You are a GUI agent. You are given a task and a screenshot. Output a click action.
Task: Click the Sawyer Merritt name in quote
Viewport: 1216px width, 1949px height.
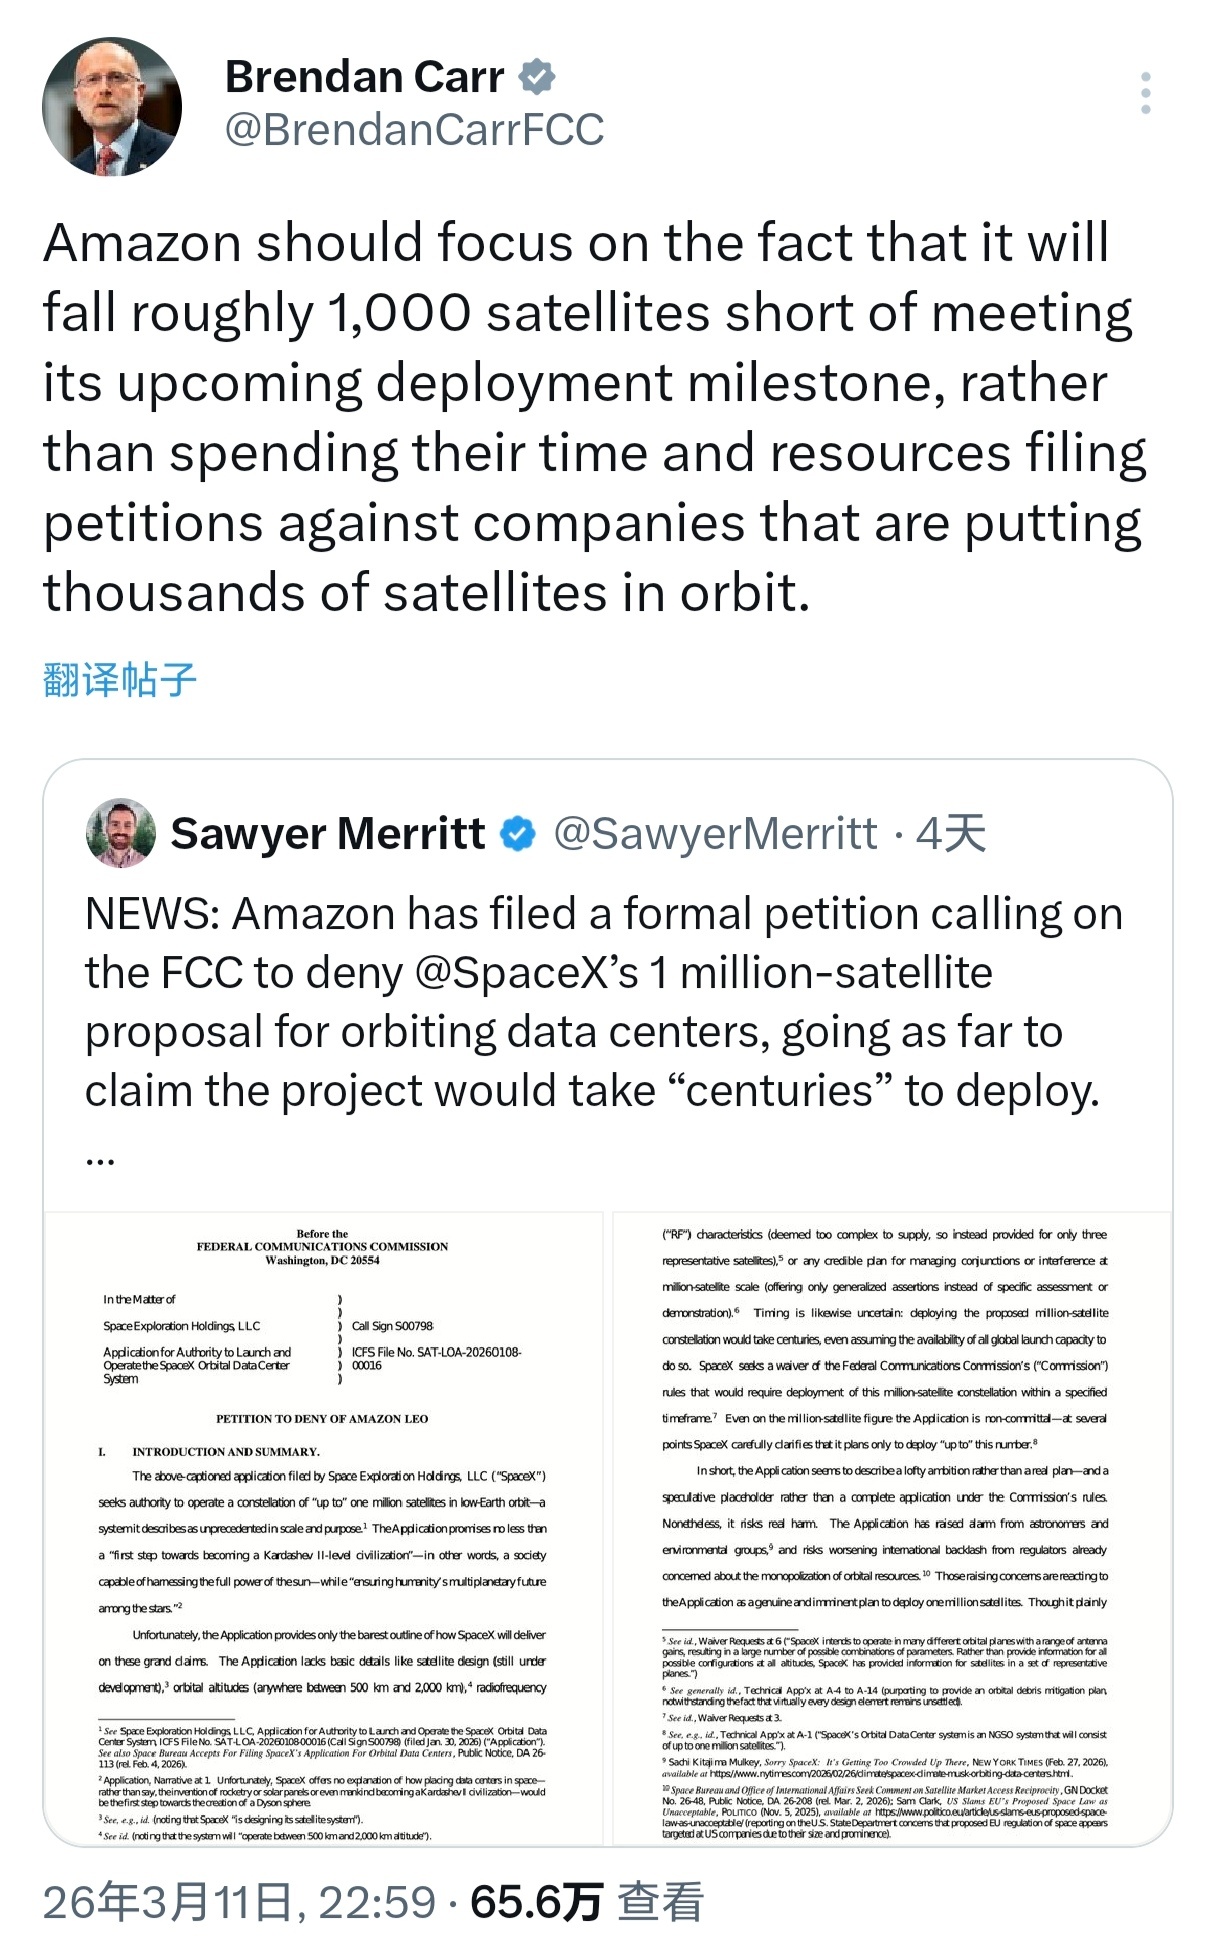click(328, 833)
